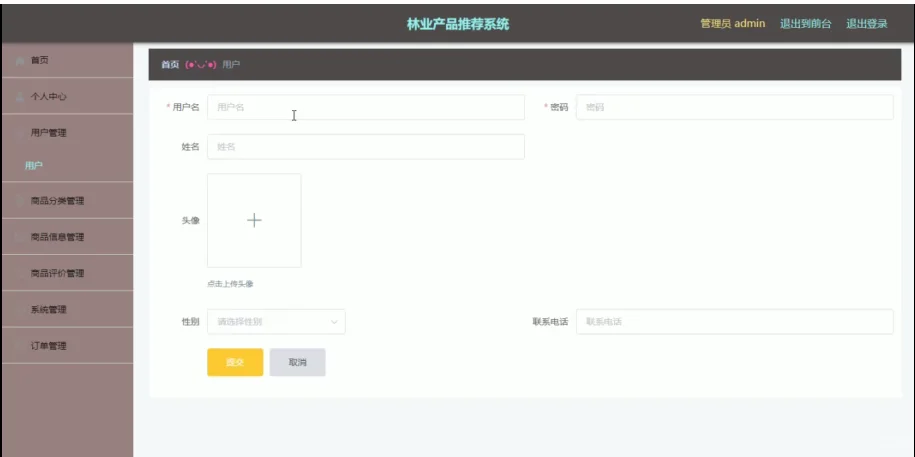Click the 退出到前台 link
The height and width of the screenshot is (457, 915).
tap(806, 24)
